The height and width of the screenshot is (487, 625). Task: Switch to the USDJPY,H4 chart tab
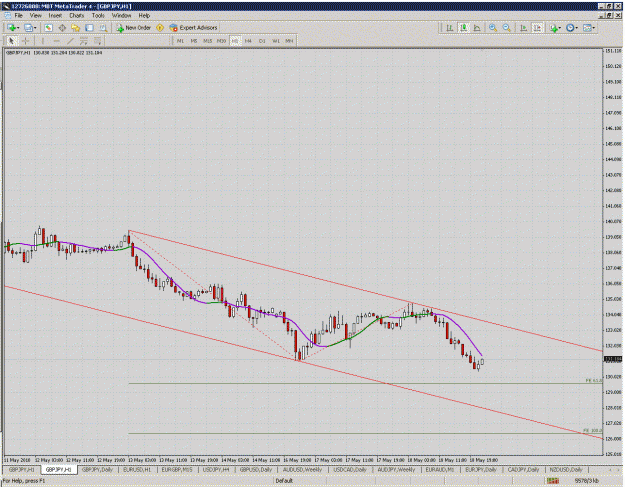(216, 470)
